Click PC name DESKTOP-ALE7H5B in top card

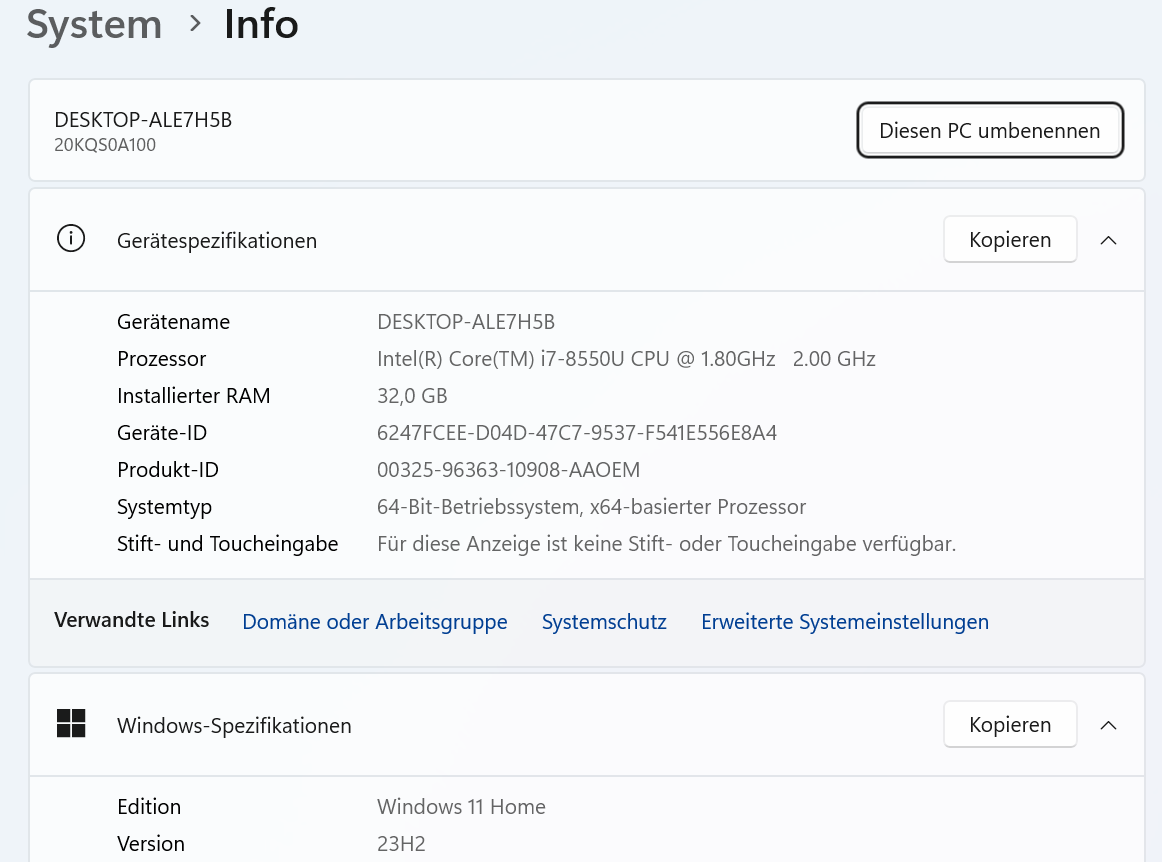[x=143, y=119]
